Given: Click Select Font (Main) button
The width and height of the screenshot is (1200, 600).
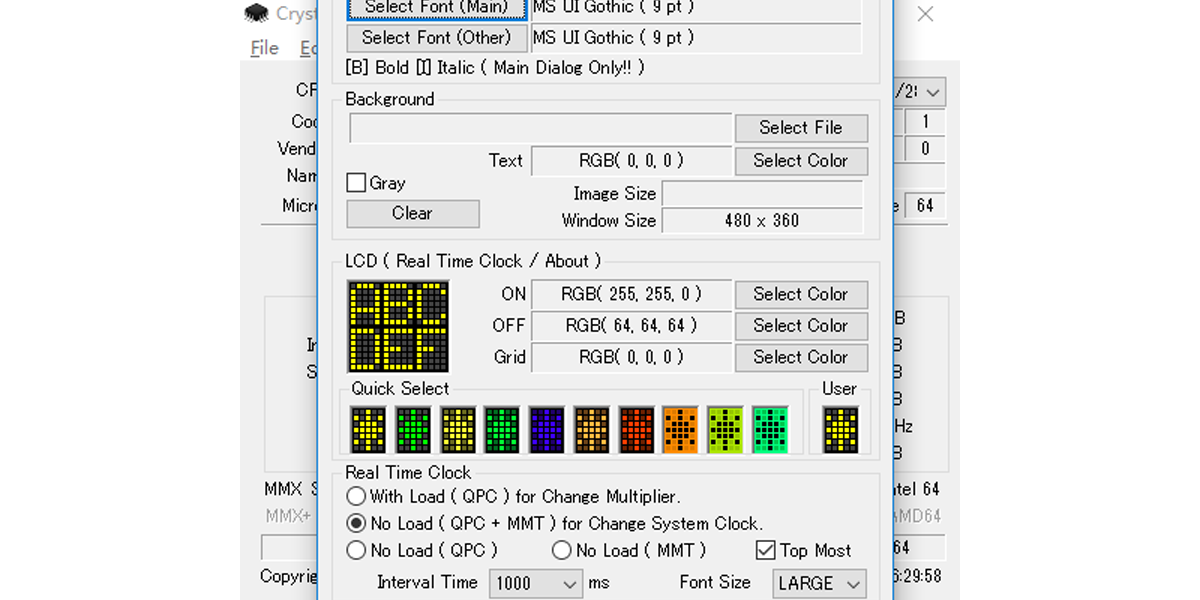Looking at the screenshot, I should click(436, 7).
